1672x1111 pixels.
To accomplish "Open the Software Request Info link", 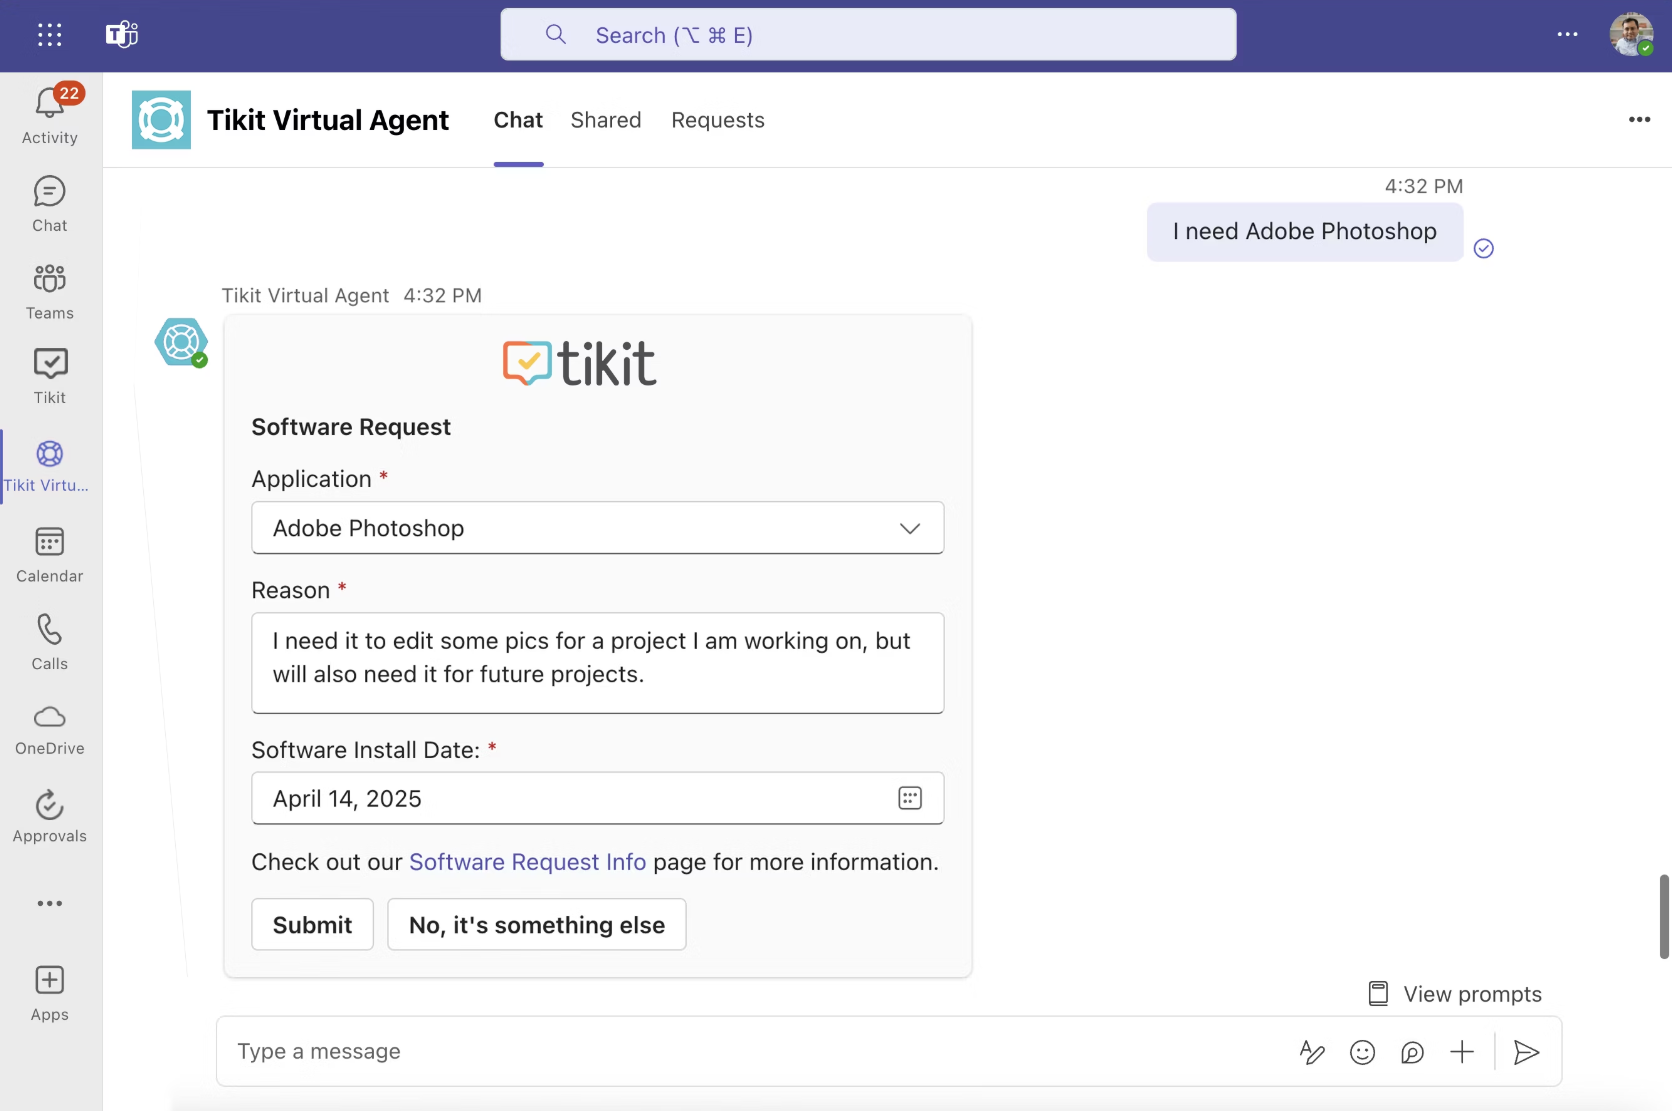I will tap(527, 862).
